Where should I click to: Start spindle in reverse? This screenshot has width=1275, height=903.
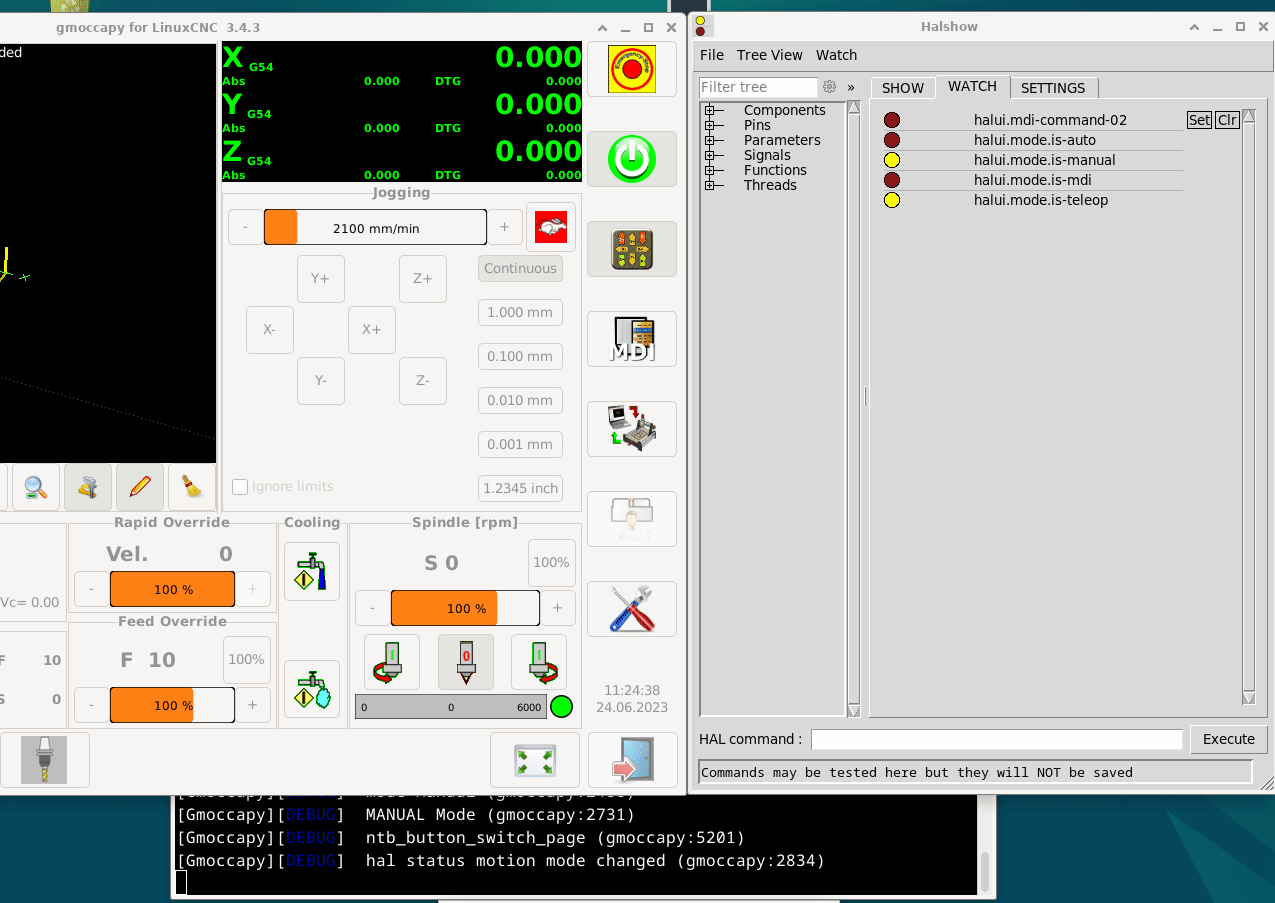pyautogui.click(x=392, y=662)
